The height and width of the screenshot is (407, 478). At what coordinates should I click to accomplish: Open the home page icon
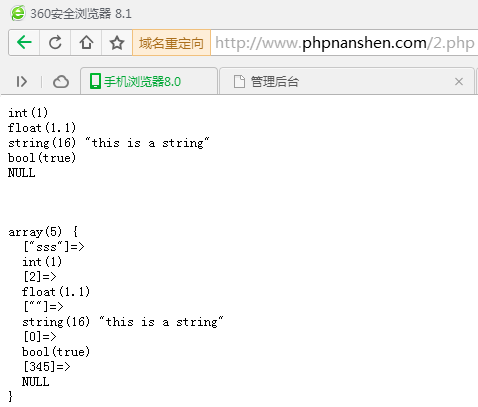tap(86, 42)
